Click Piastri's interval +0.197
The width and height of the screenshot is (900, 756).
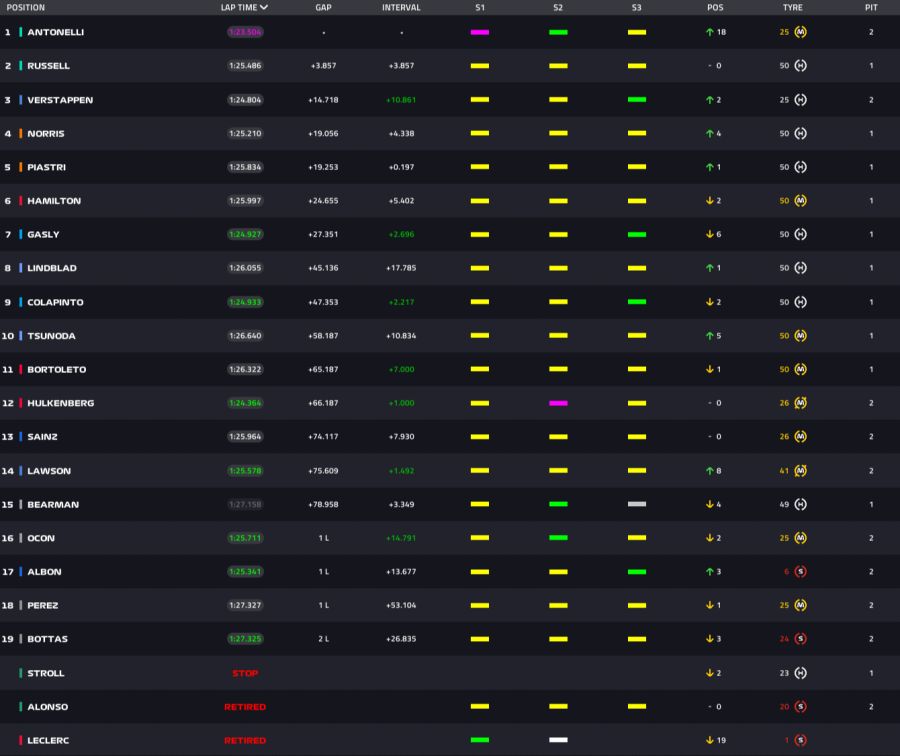pyautogui.click(x=401, y=167)
